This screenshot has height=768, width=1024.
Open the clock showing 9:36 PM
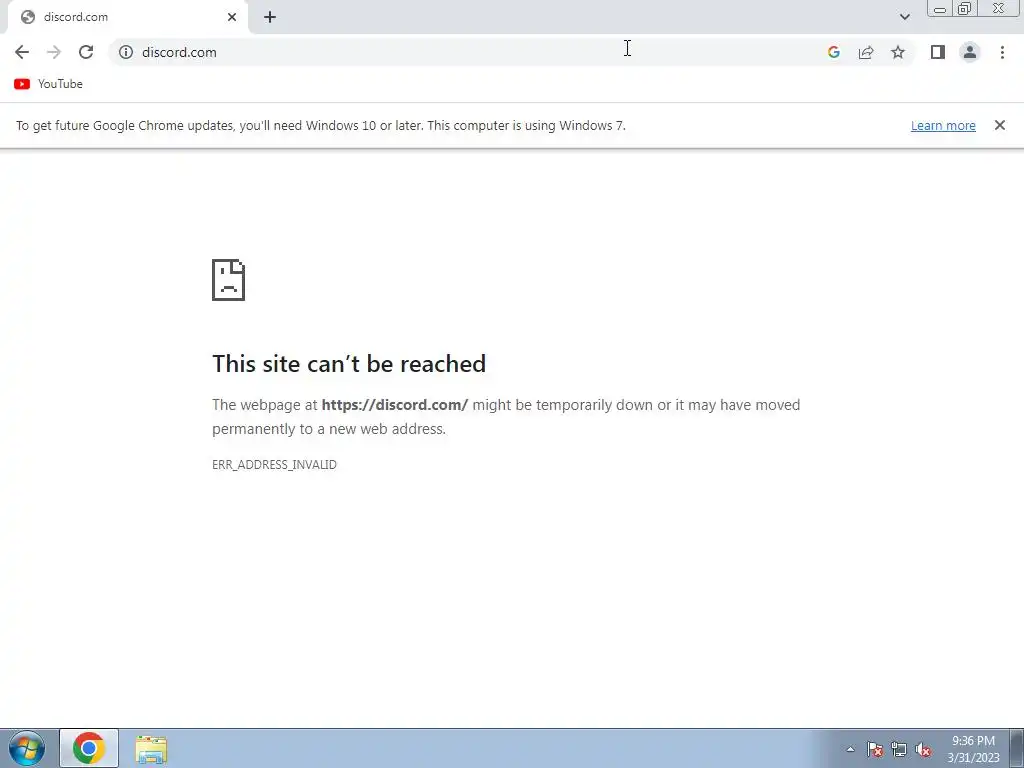tap(973, 749)
